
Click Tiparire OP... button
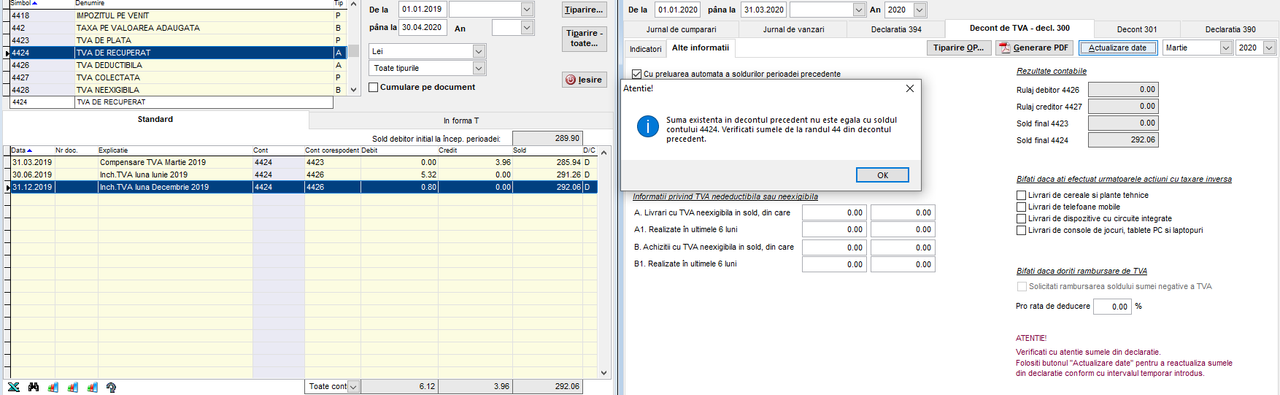point(958,47)
